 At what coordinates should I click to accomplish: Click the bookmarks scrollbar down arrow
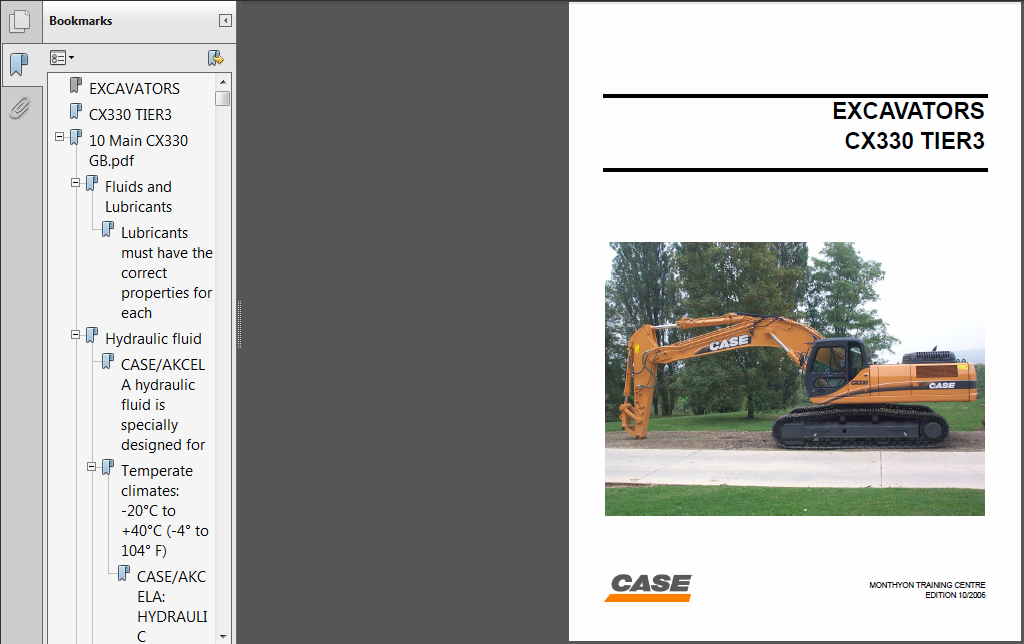tap(223, 636)
